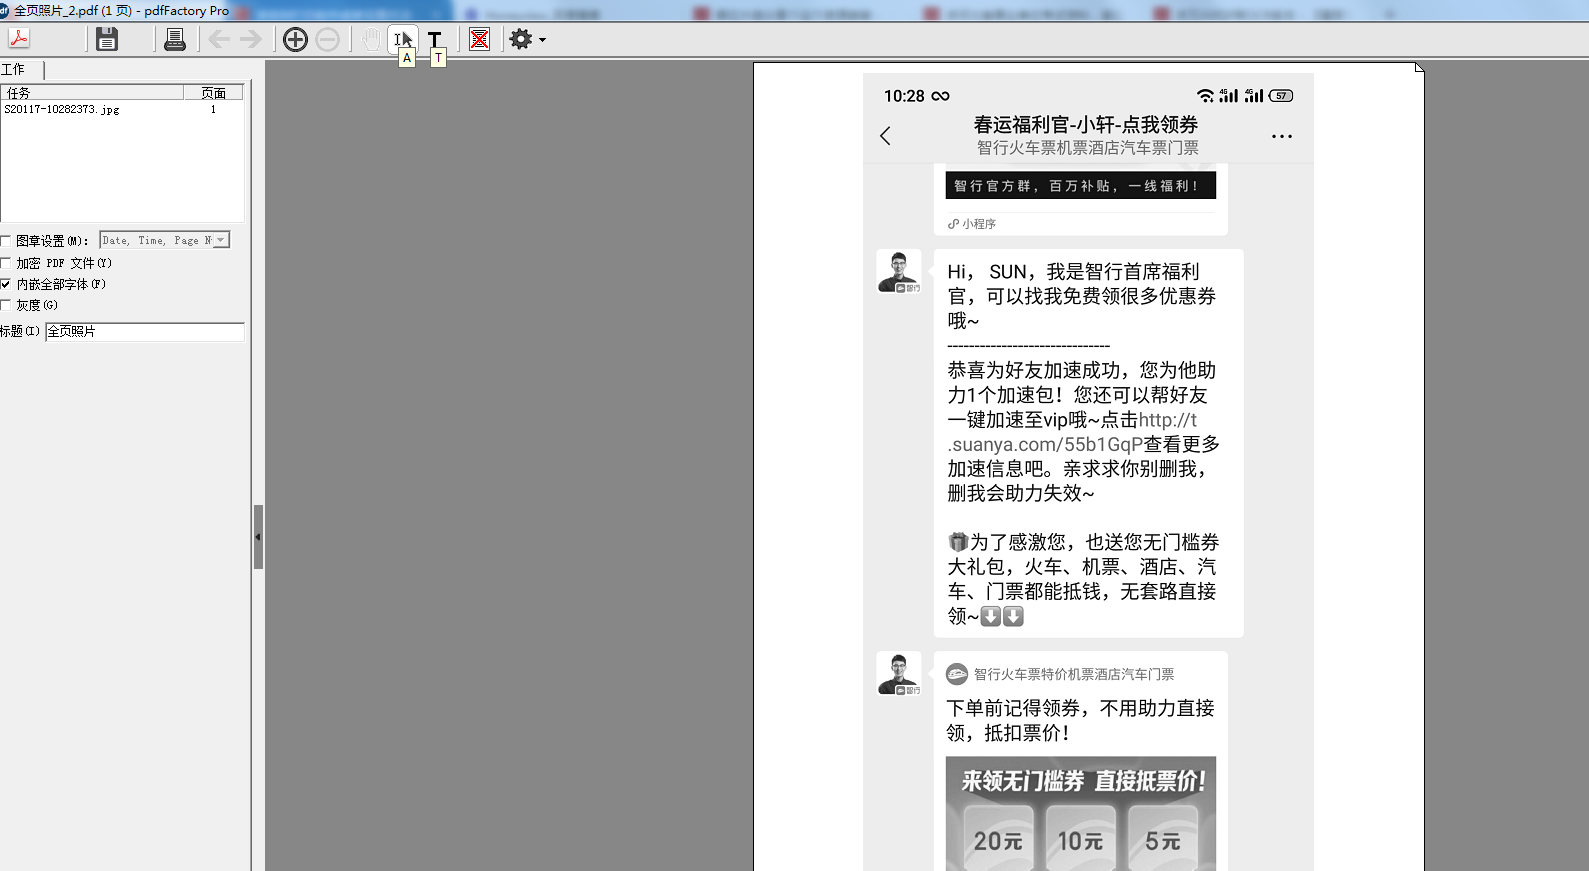The width and height of the screenshot is (1589, 871).
Task: Print the document using the printer icon
Action: (x=175, y=39)
